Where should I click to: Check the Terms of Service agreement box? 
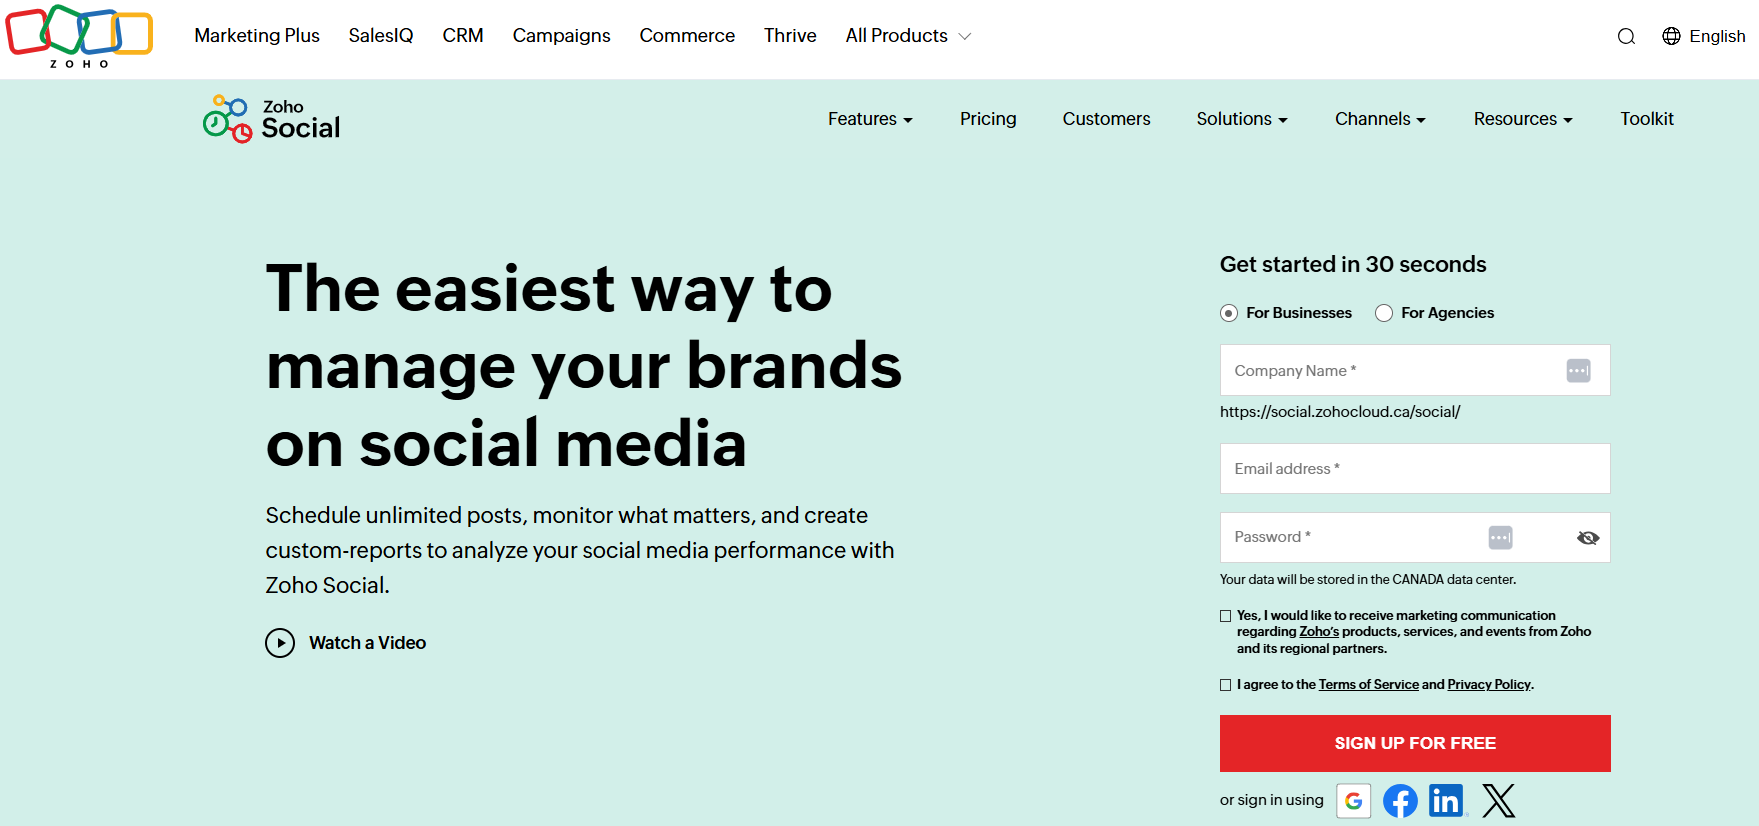(1225, 685)
